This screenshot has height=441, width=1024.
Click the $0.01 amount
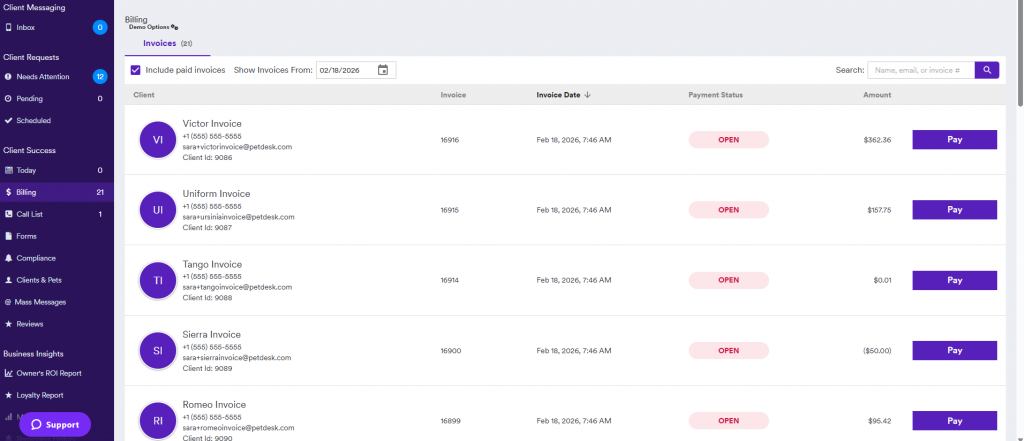click(882, 280)
